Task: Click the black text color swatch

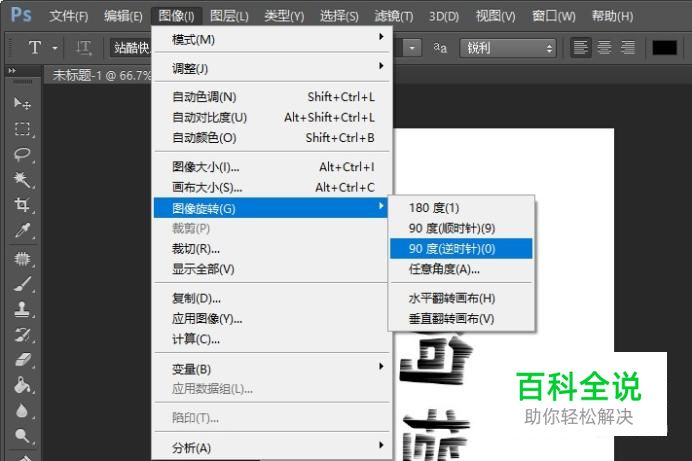Action: (664, 48)
